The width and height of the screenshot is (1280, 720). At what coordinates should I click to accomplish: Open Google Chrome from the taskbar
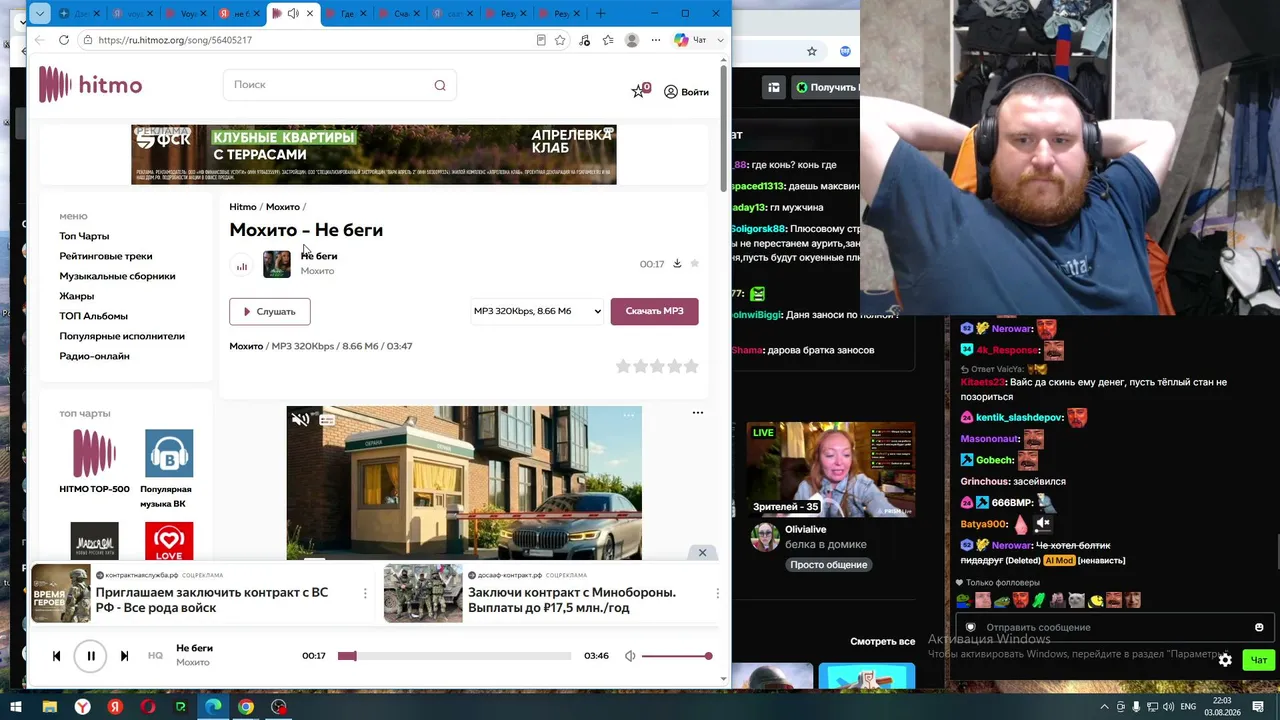[x=246, y=707]
